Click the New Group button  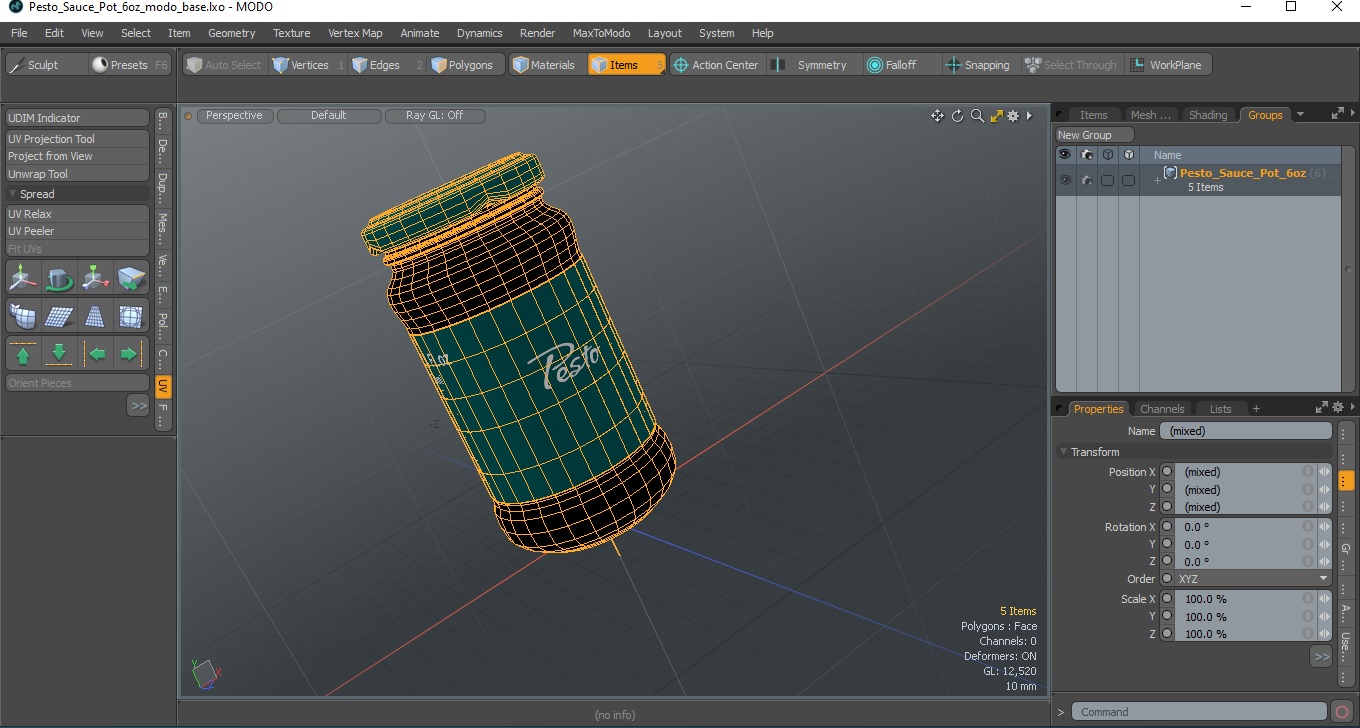tap(1095, 135)
